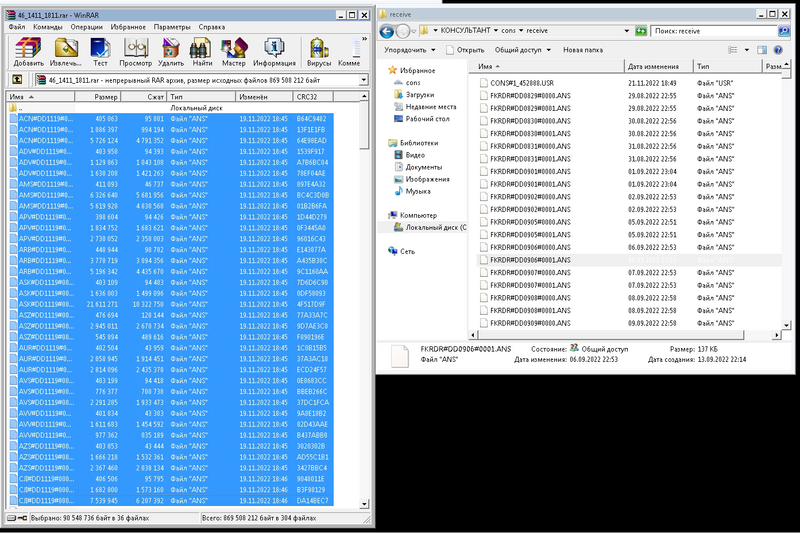Open the Команды menu
Screen dimensions: 800x533
click(x=47, y=27)
